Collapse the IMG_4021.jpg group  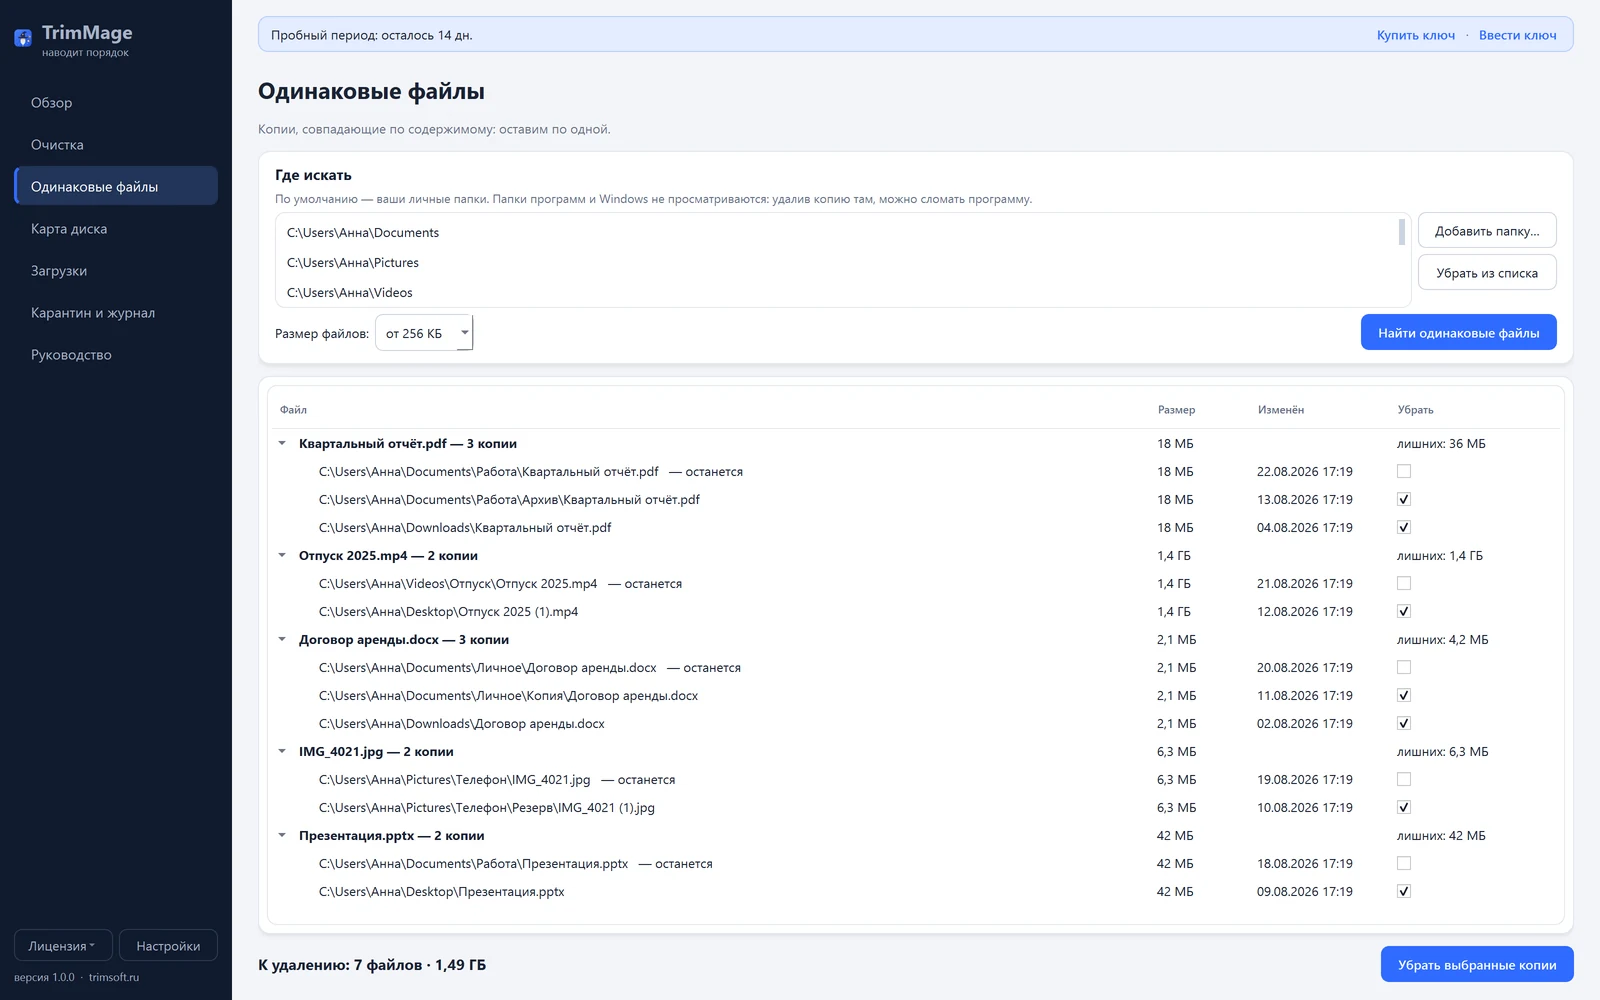click(x=282, y=751)
